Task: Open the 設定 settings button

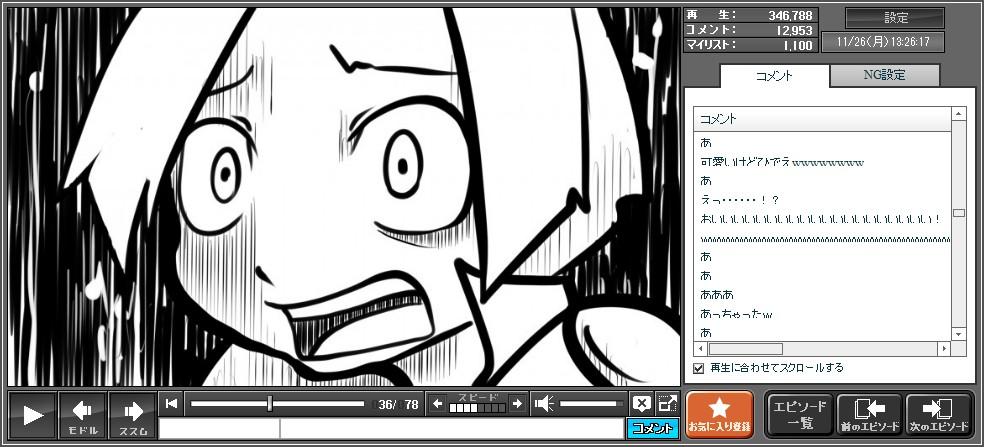Action: [x=895, y=18]
